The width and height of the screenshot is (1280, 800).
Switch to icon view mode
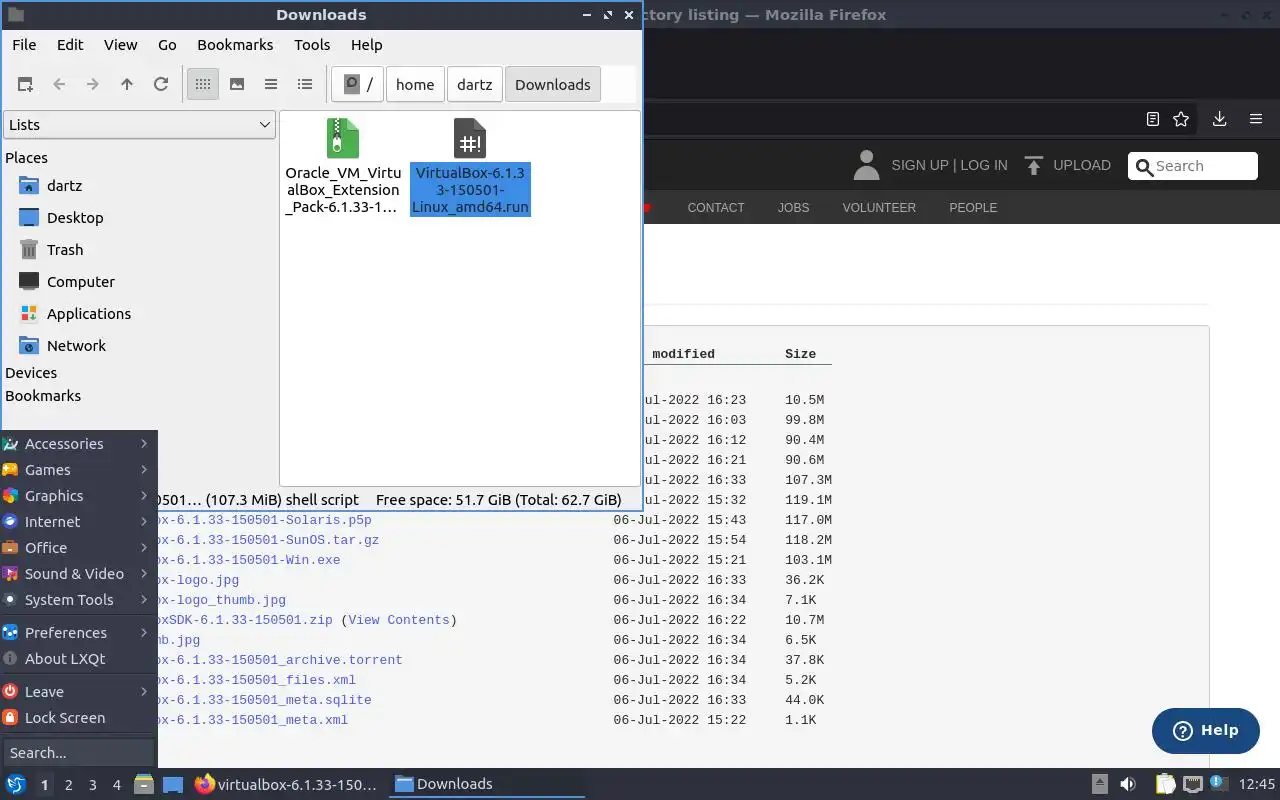(203, 85)
